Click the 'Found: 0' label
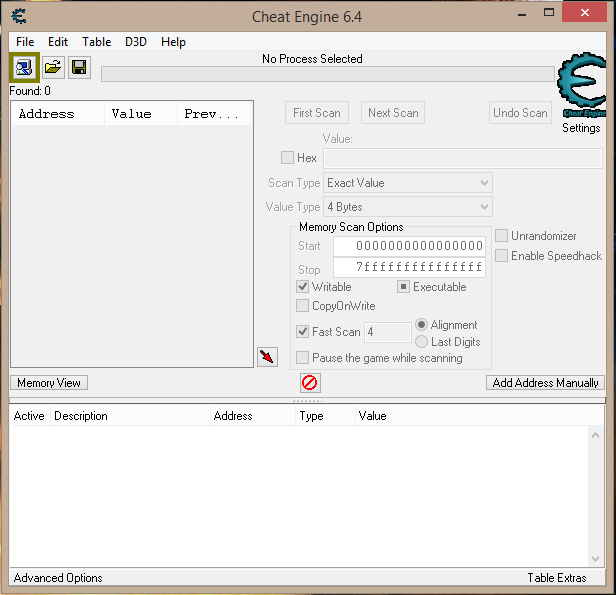Screen dimensions: 616x595 click(x=30, y=91)
